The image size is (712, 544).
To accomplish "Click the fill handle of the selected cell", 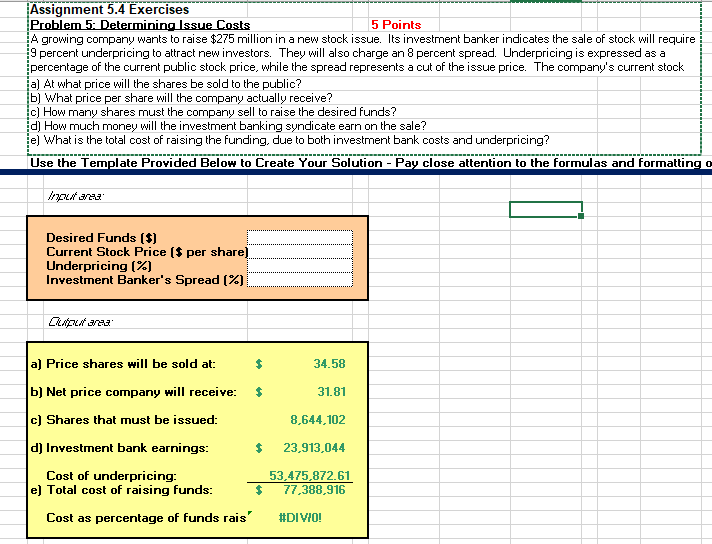I will 581,216.
